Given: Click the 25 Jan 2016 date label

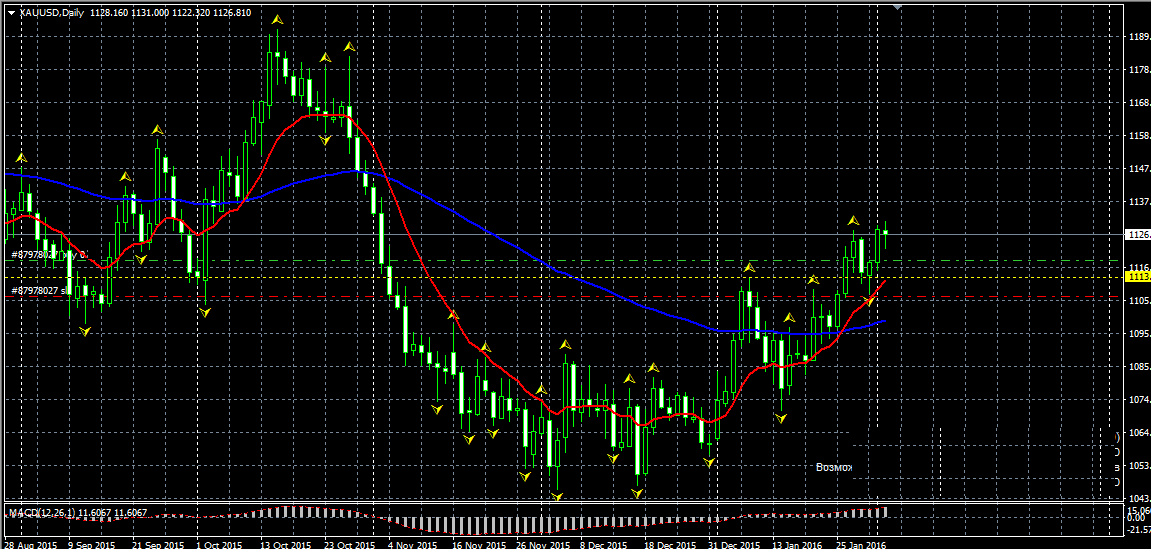Looking at the screenshot, I should [x=862, y=545].
